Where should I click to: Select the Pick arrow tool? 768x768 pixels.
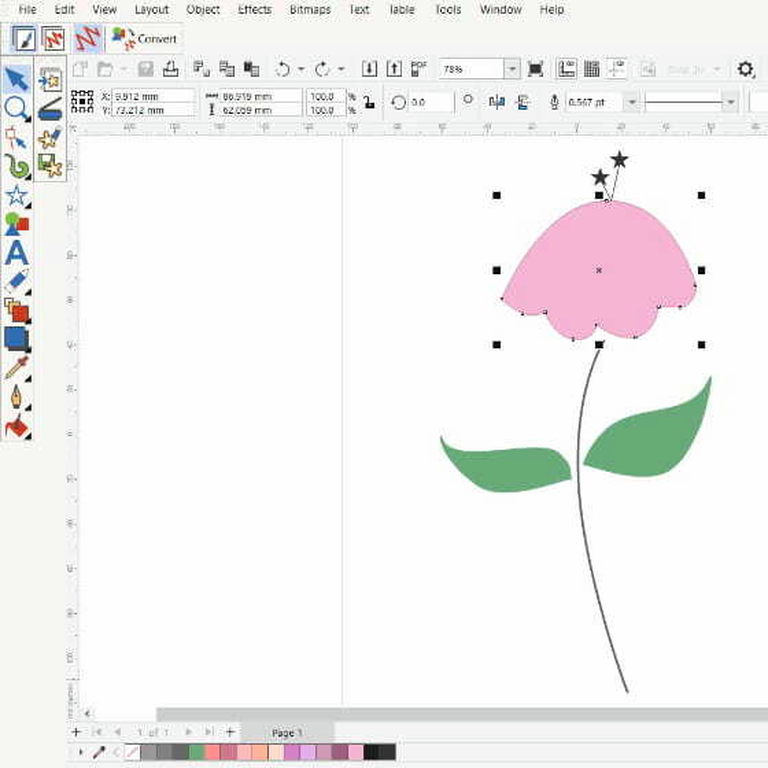(x=16, y=80)
